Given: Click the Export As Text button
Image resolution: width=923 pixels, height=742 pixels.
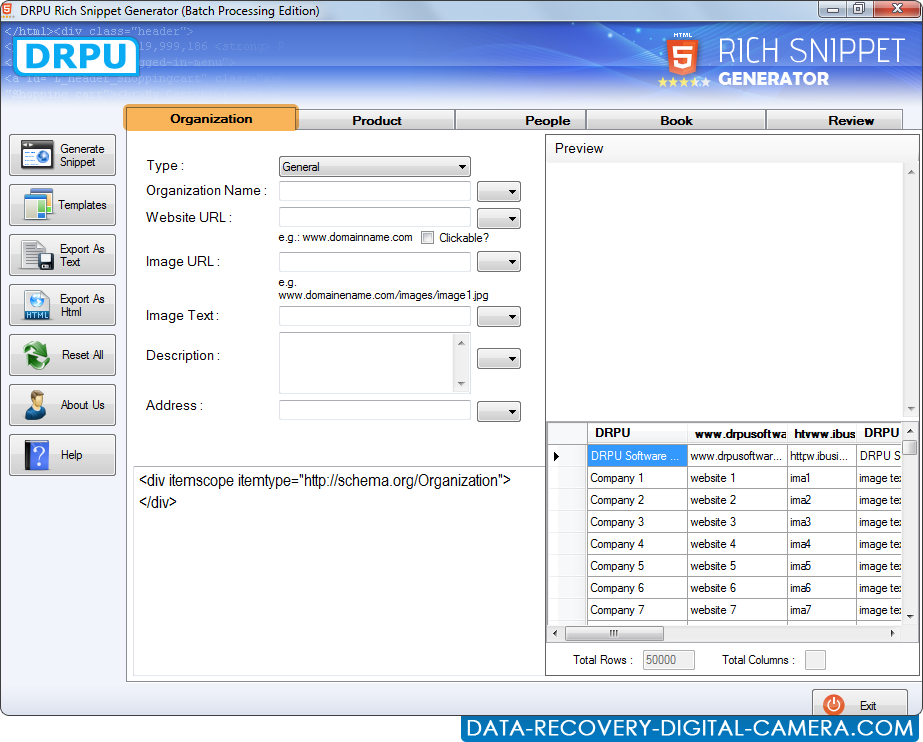Looking at the screenshot, I should pyautogui.click(x=62, y=255).
